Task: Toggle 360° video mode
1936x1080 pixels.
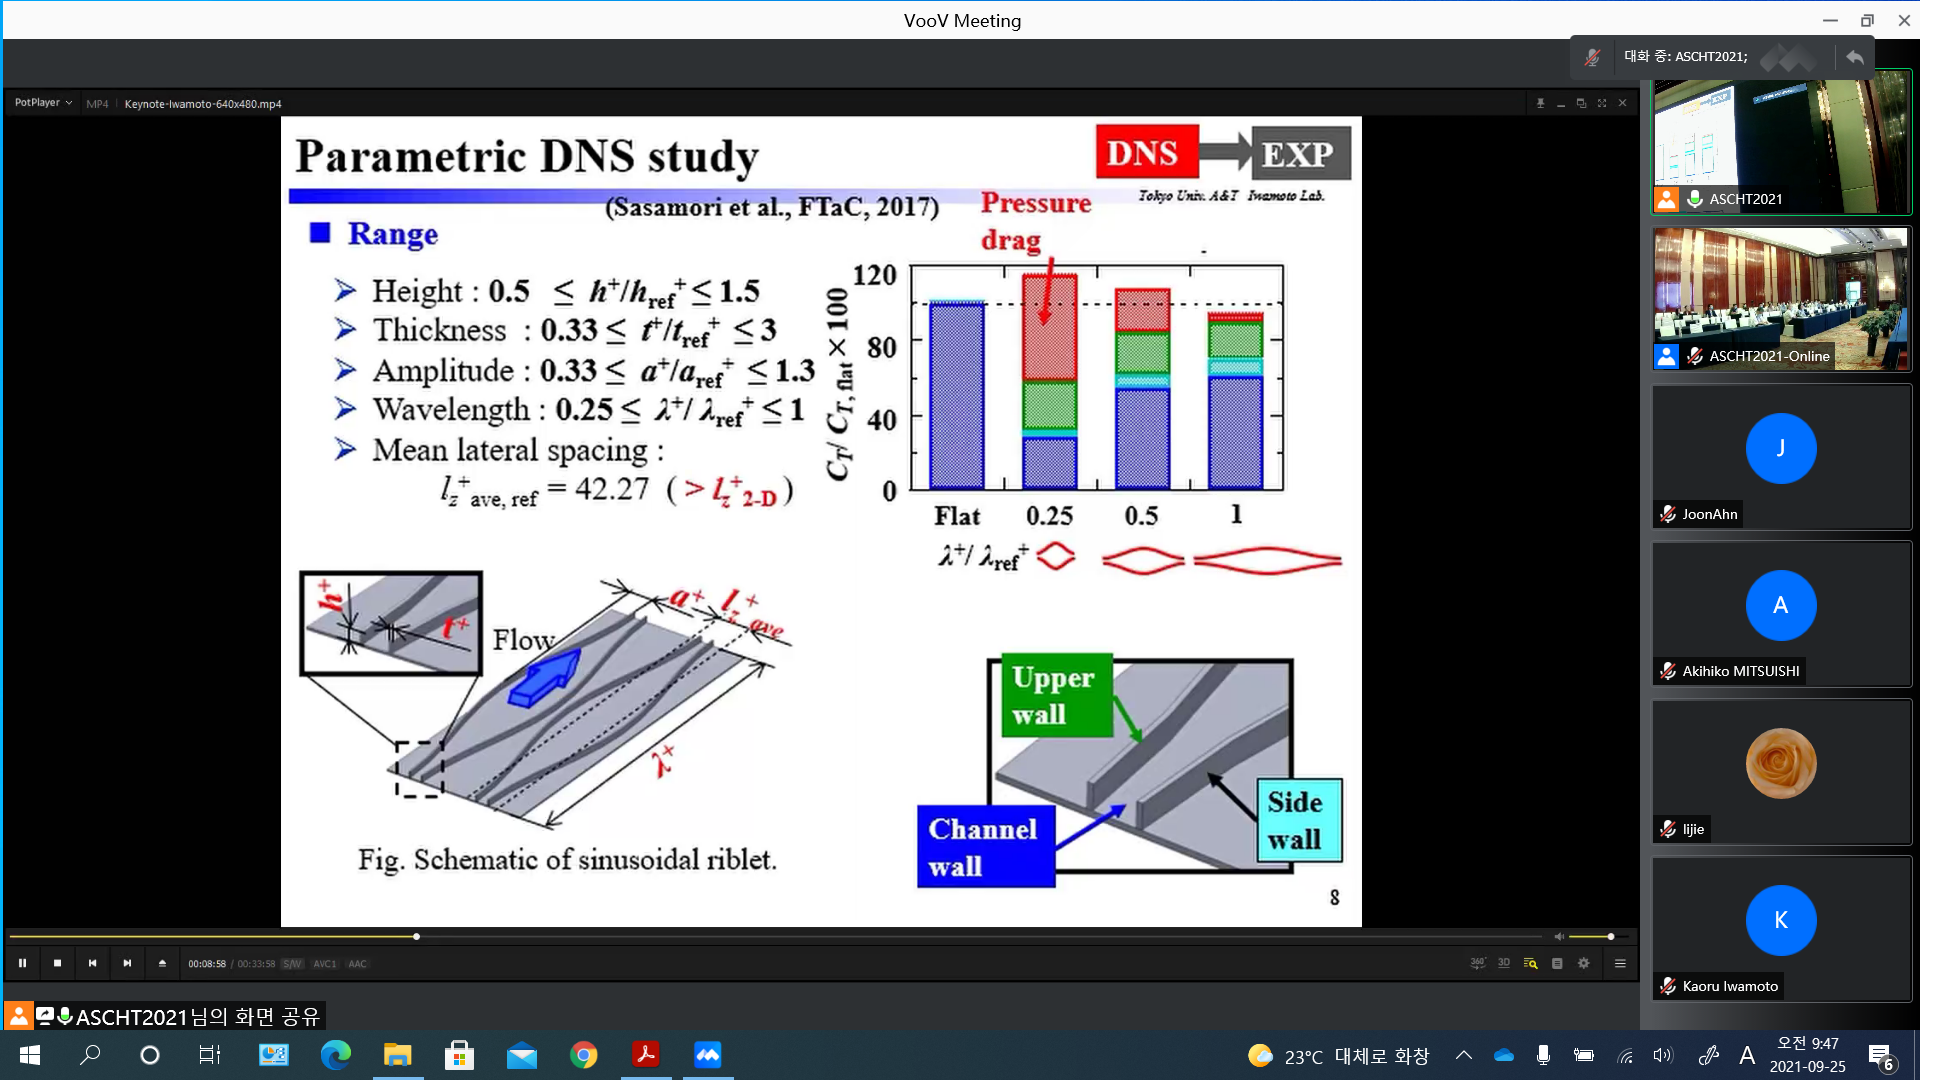Action: 1477,963
